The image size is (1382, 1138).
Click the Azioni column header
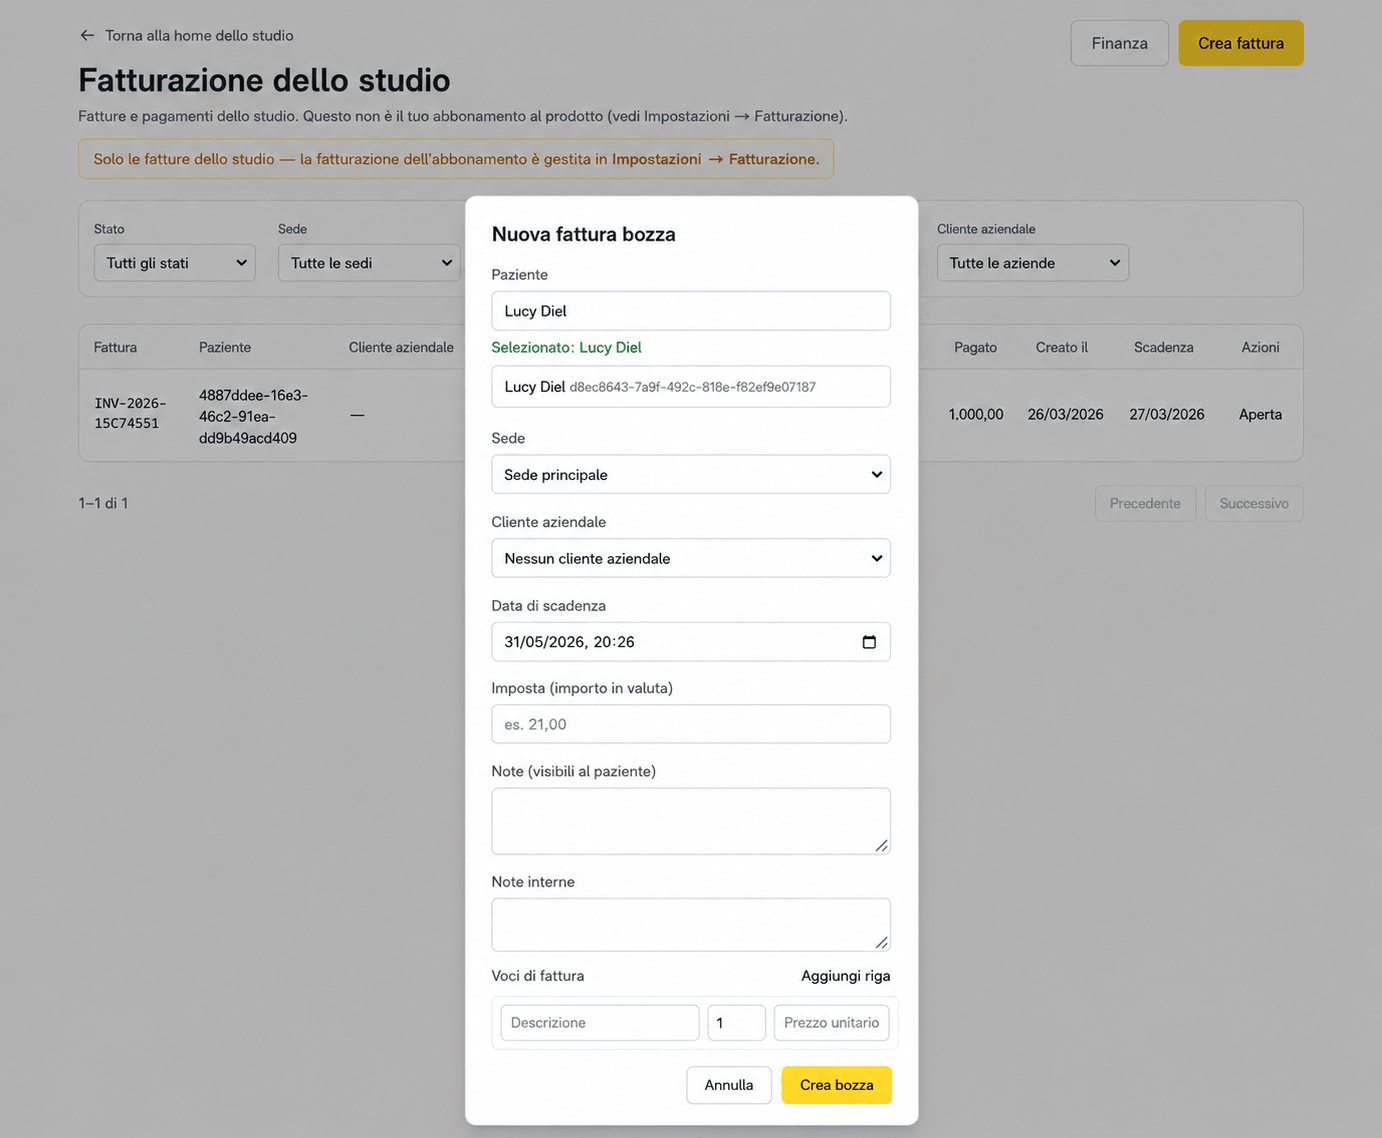pos(1260,347)
